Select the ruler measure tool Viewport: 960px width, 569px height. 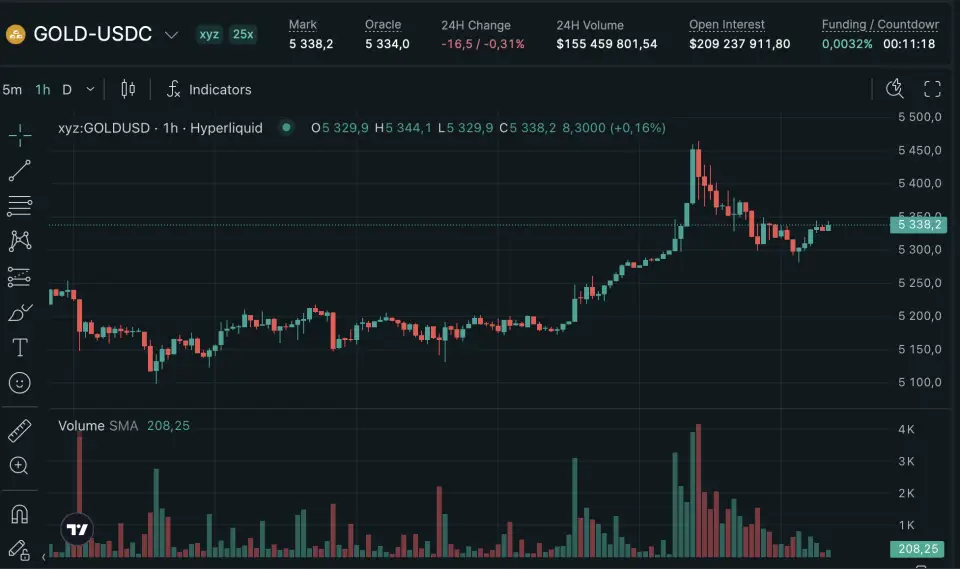tap(20, 431)
